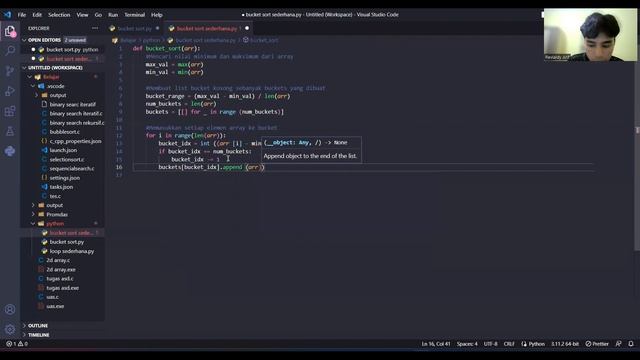
Task: Collapse the Open Editors section
Action: 44,40
